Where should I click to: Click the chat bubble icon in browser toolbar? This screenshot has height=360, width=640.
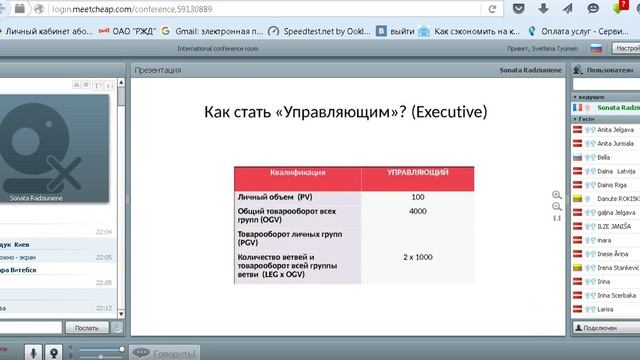[593, 9]
